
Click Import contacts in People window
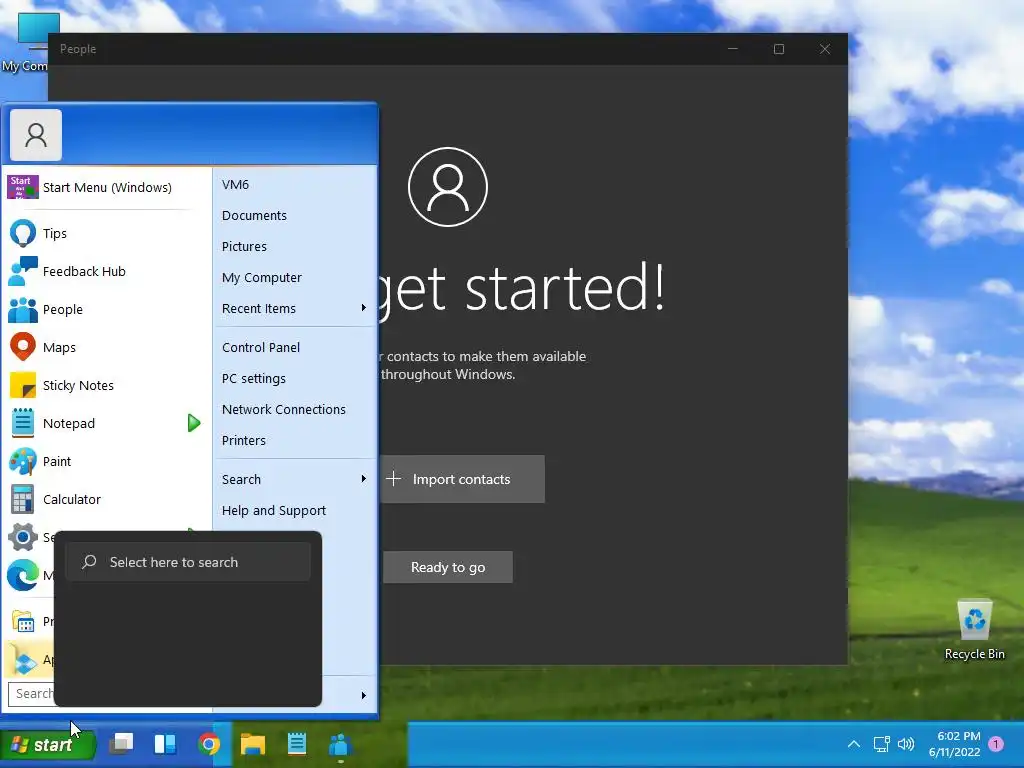pos(462,479)
